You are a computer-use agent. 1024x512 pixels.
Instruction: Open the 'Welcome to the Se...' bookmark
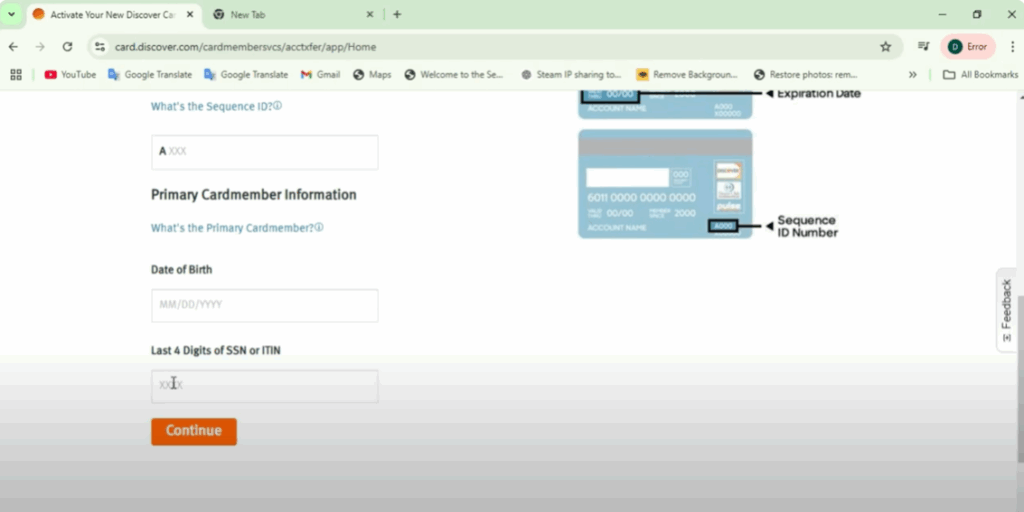[455, 74]
